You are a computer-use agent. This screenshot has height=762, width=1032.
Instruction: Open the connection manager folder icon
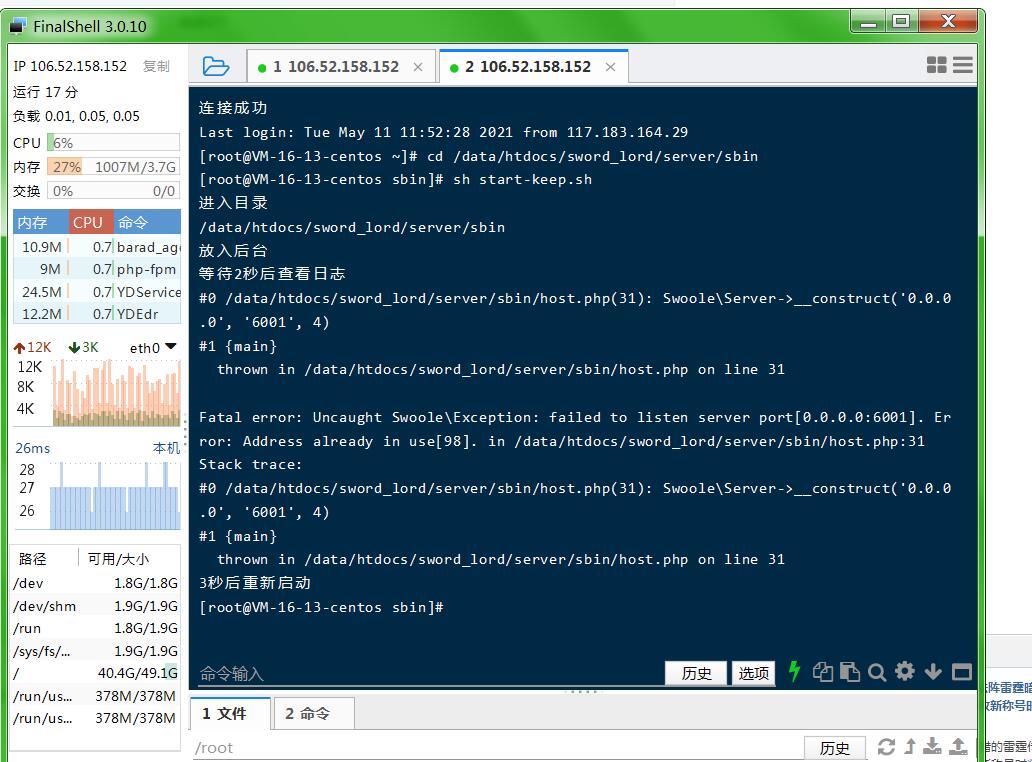pos(215,66)
